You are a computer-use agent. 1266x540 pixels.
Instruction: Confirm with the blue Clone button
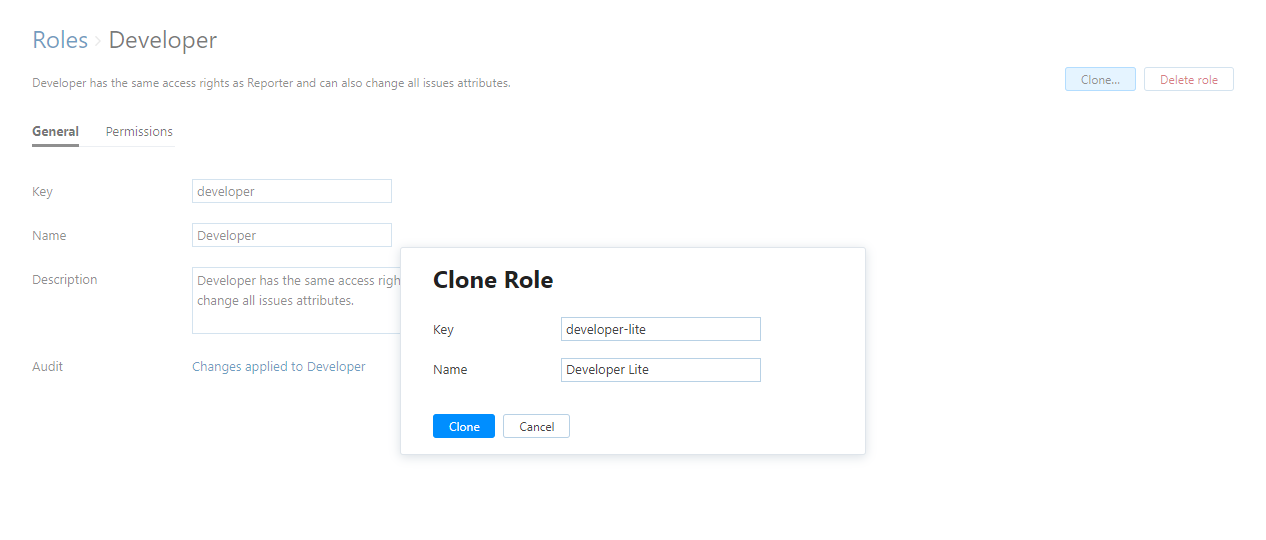click(x=464, y=427)
